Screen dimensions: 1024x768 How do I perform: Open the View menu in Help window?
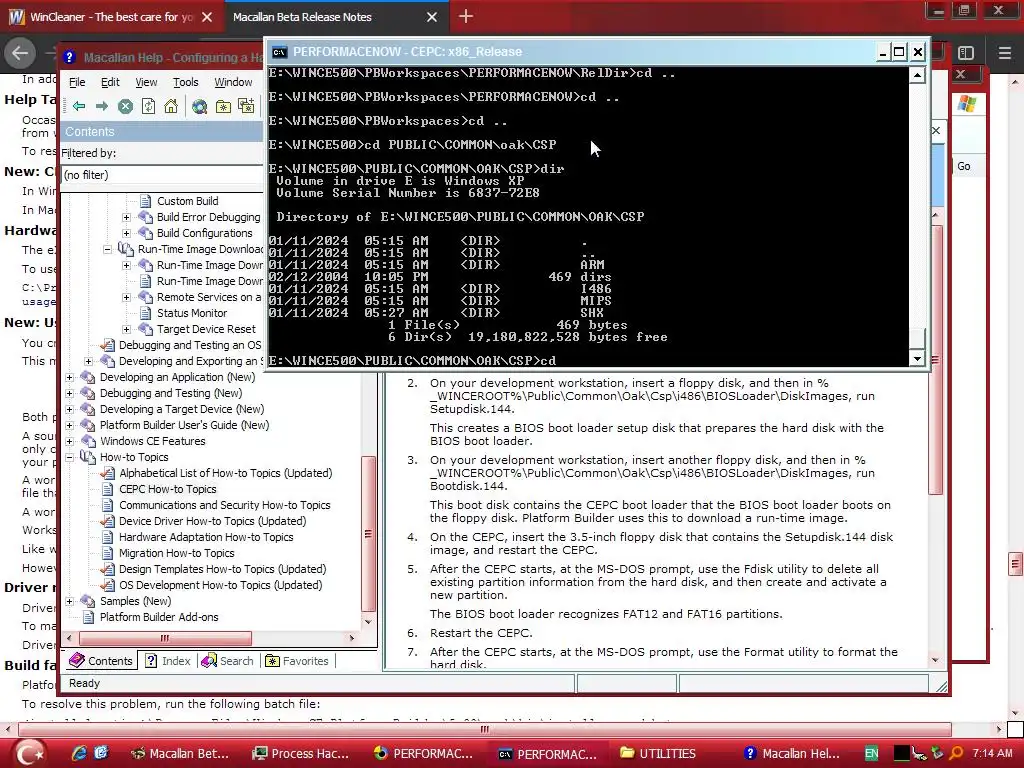[146, 82]
